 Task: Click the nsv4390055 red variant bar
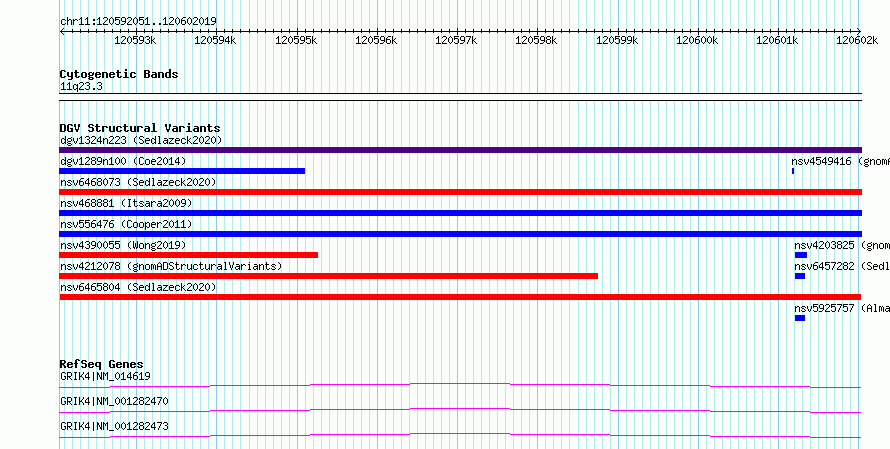(188, 255)
